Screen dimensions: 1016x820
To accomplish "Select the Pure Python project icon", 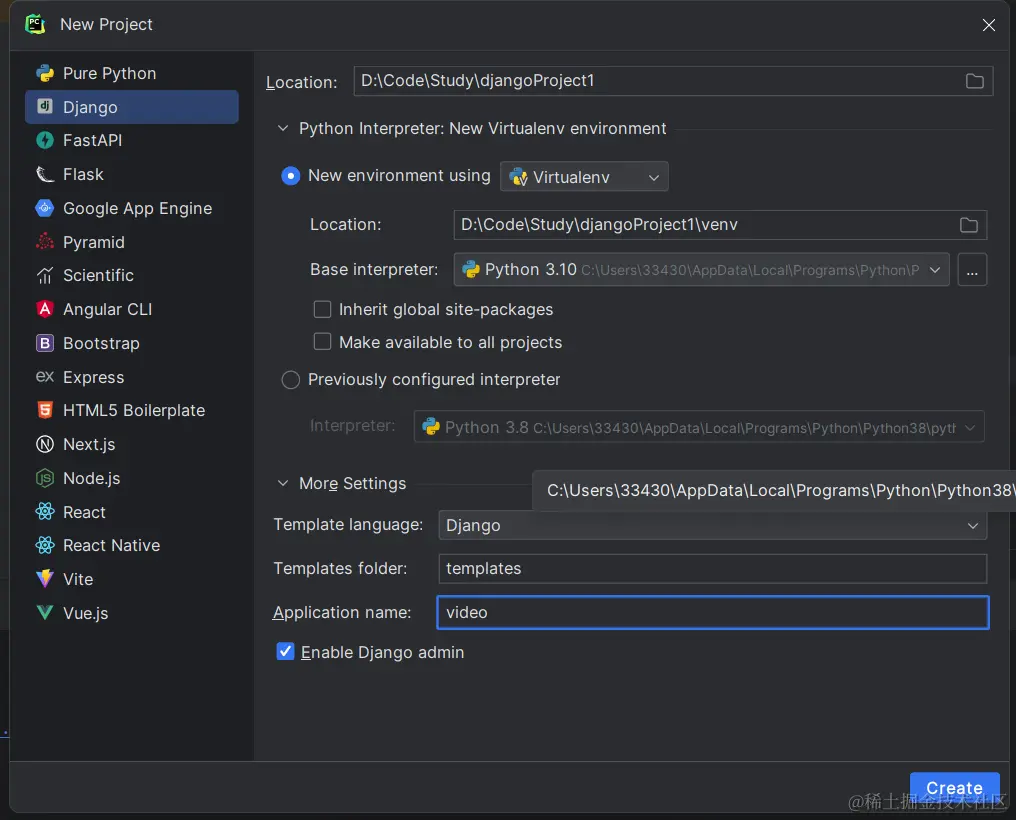I will [45, 73].
